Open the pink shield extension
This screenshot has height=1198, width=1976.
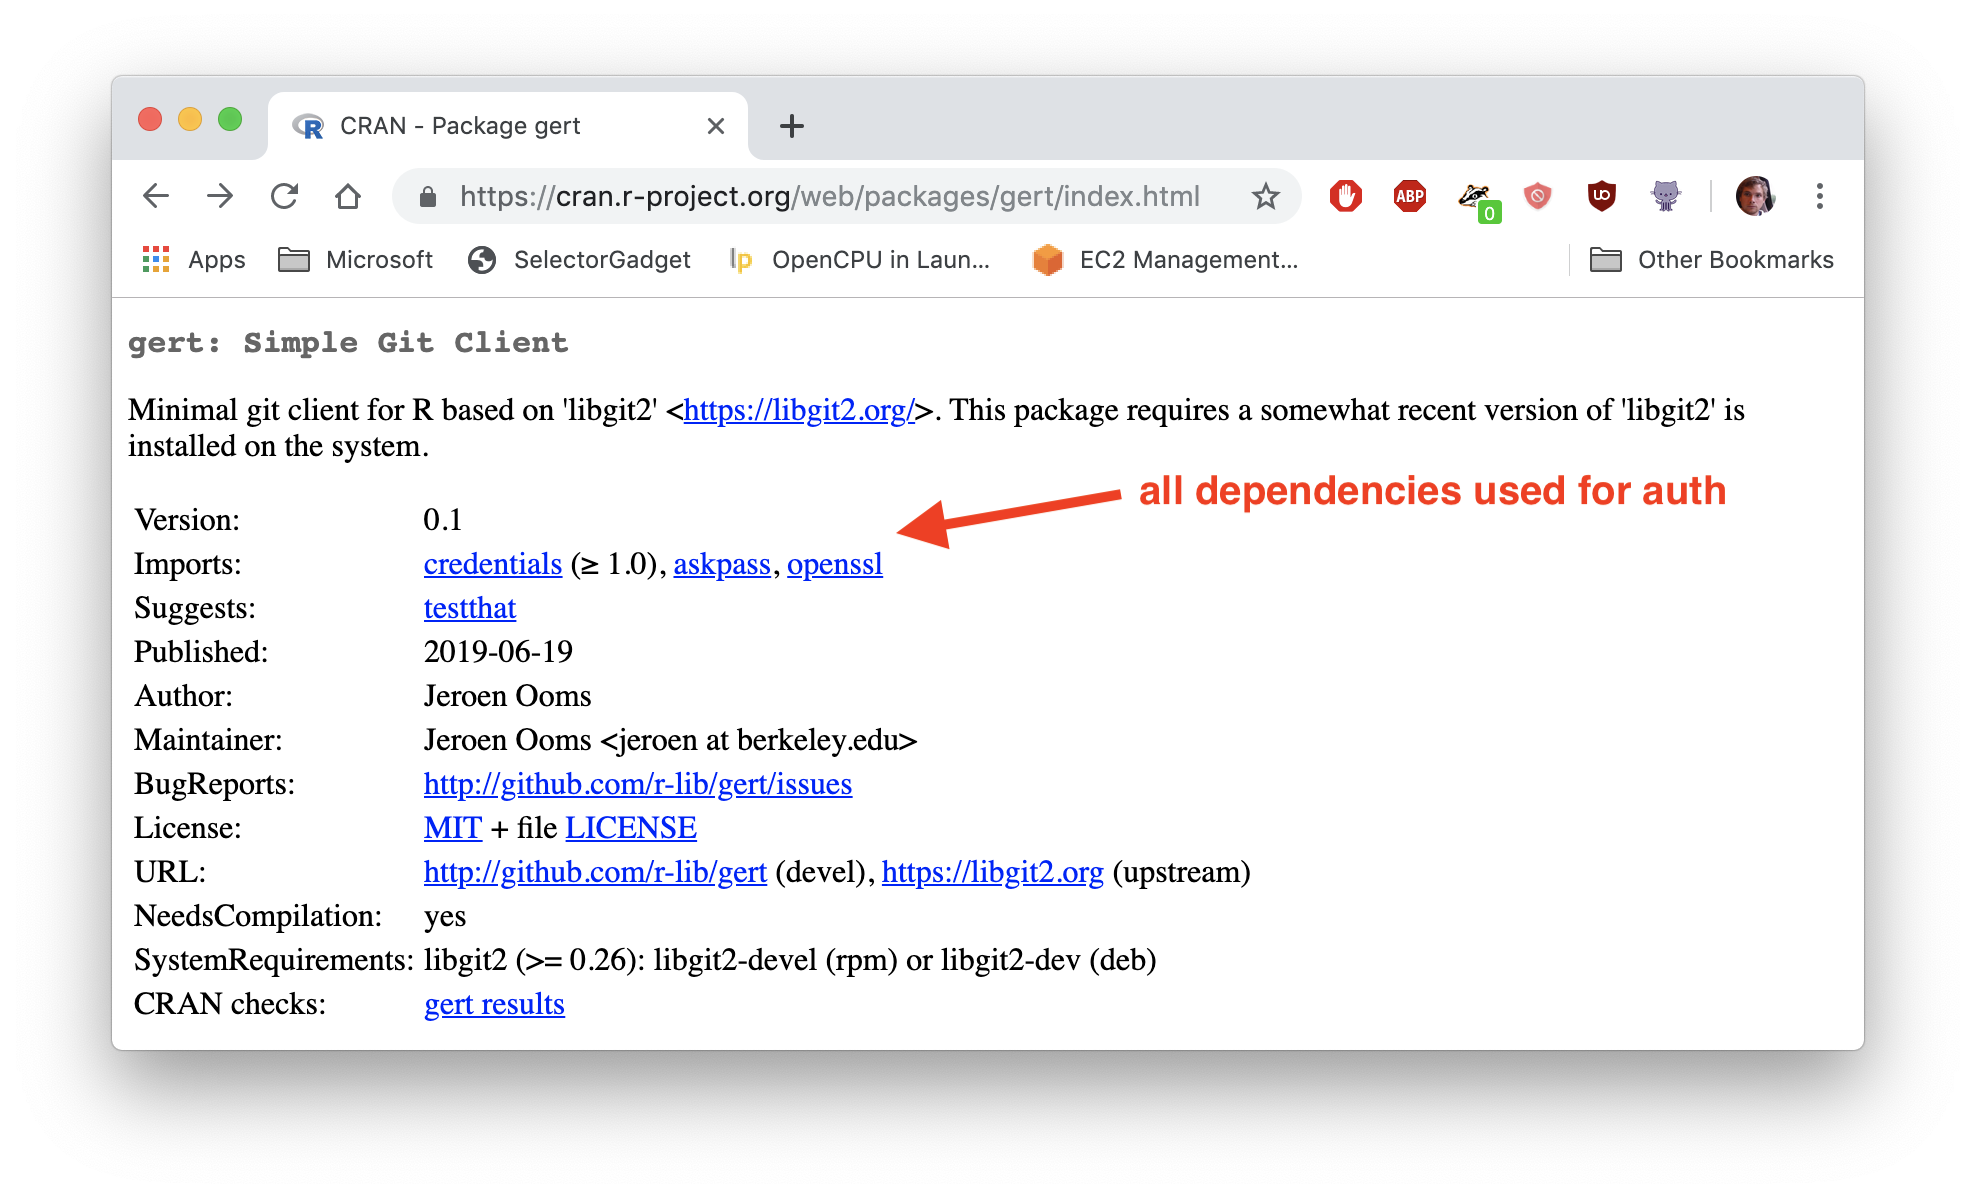tap(1538, 196)
